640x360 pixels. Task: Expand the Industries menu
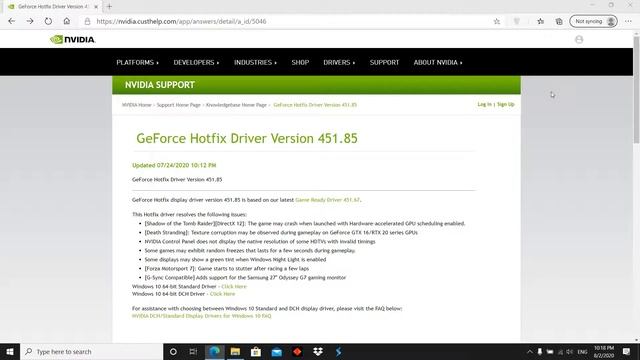255,62
